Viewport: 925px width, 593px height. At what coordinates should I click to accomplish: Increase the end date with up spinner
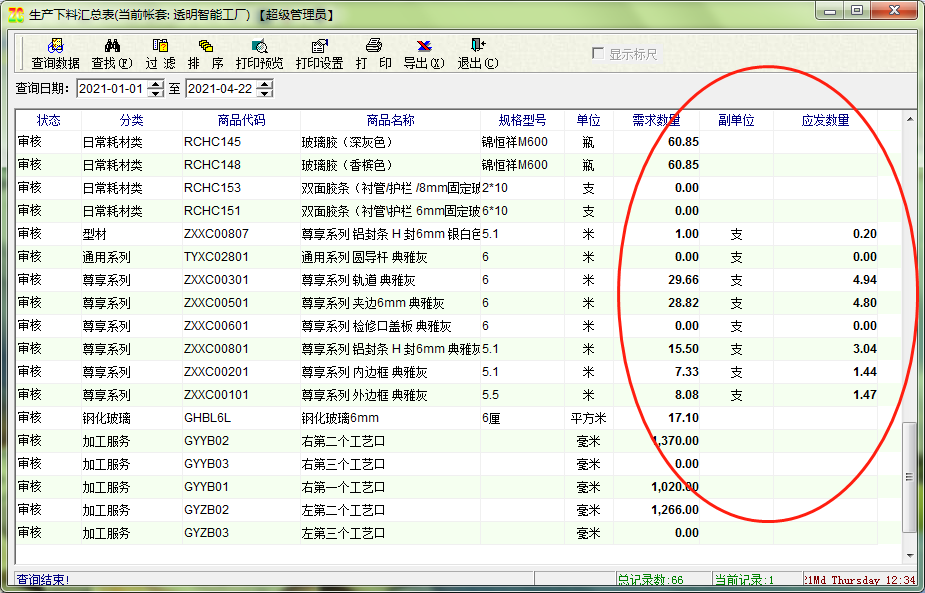(x=265, y=84)
